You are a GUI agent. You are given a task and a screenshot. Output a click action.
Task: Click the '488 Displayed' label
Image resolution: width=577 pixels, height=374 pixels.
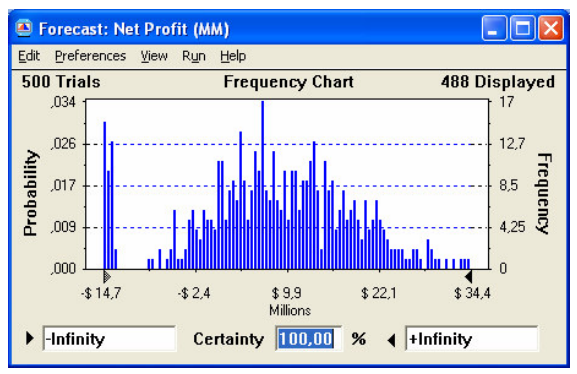pos(498,82)
